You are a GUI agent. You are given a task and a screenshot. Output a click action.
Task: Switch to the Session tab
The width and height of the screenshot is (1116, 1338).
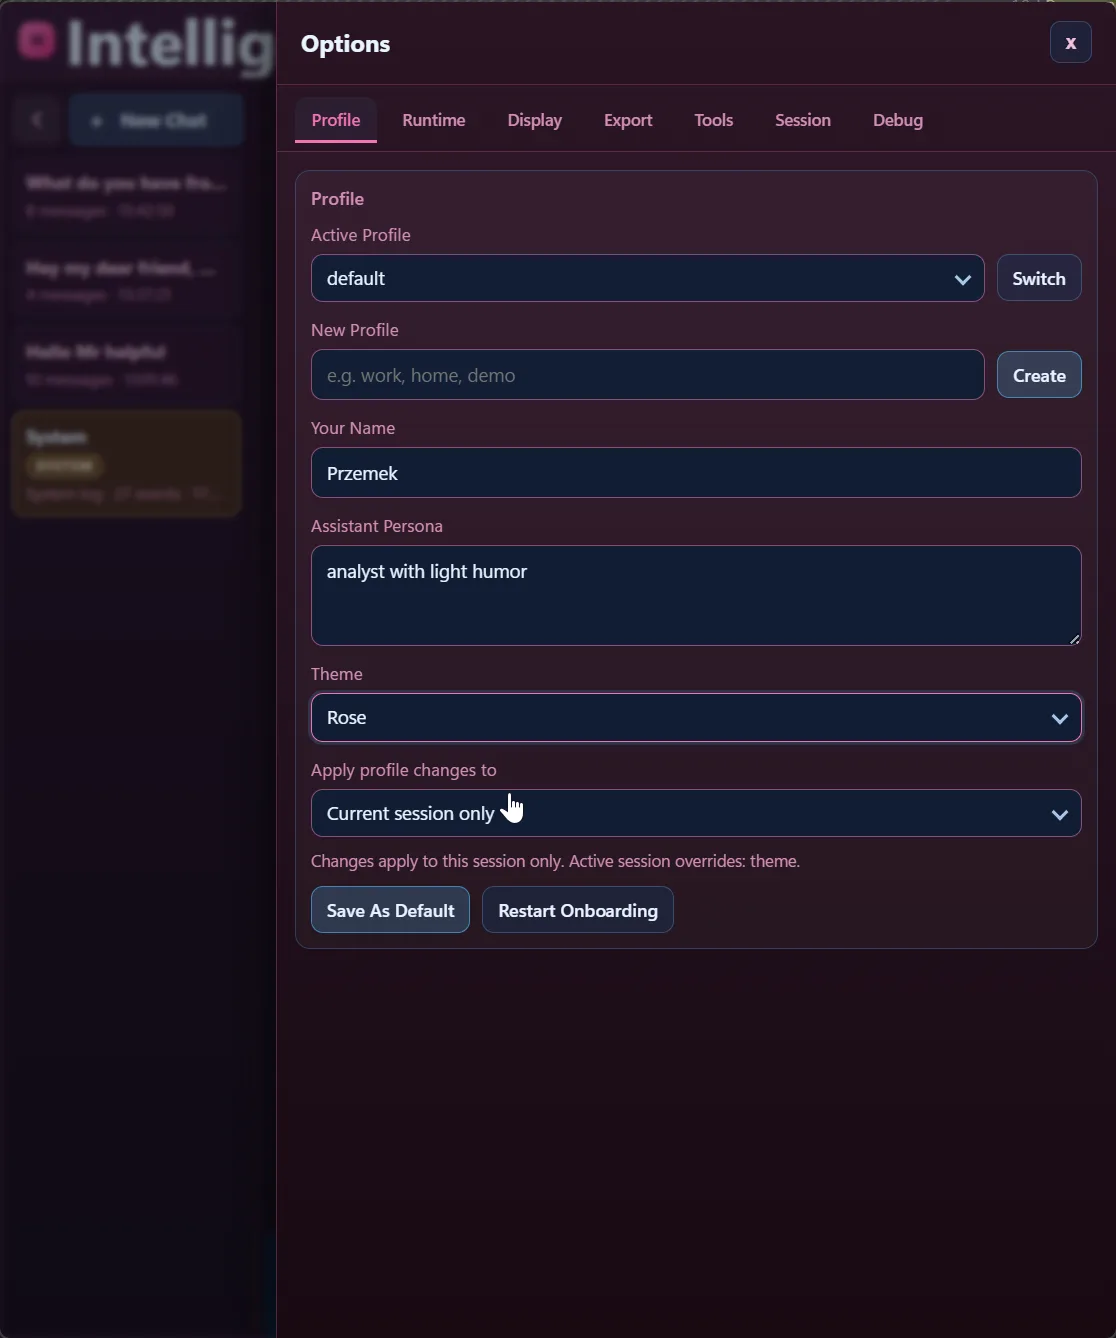coord(802,120)
